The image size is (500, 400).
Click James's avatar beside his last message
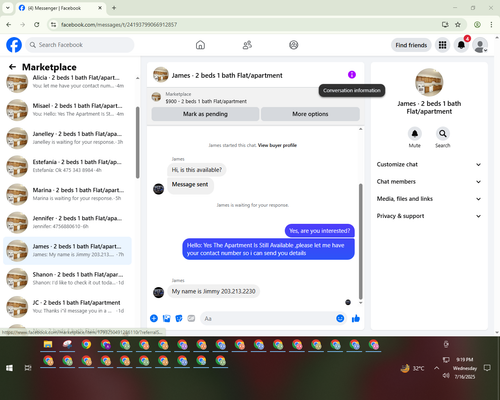point(158,292)
